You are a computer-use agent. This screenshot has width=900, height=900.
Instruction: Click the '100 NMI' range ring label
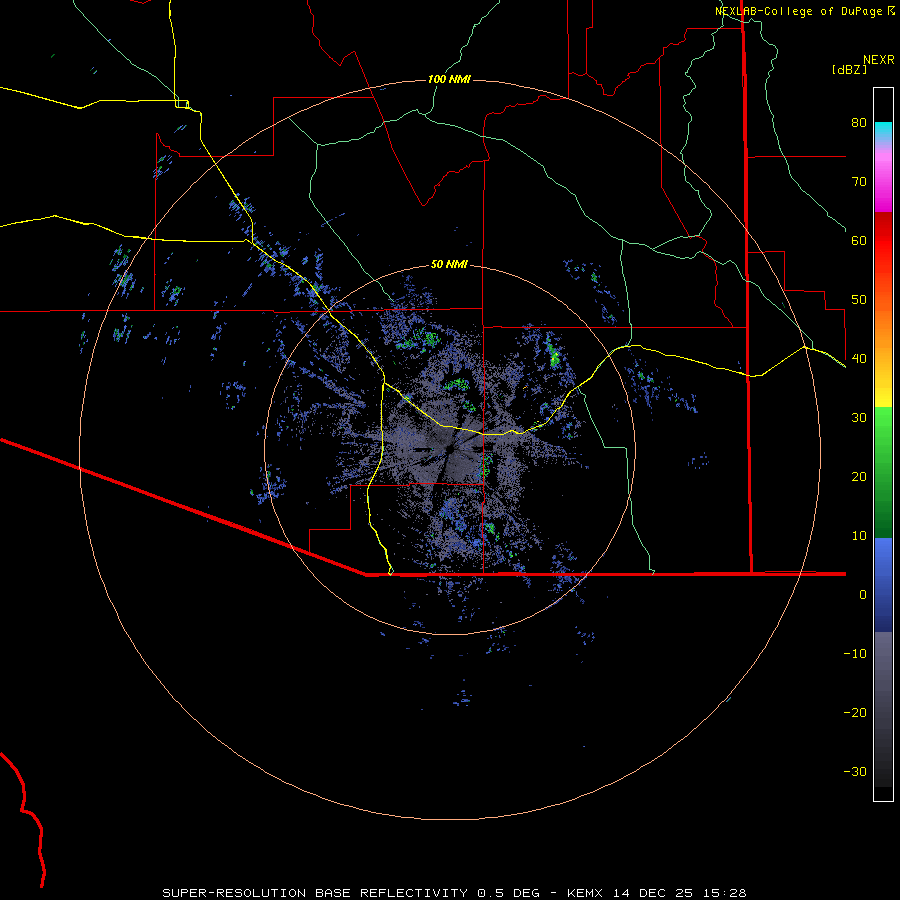tap(449, 79)
